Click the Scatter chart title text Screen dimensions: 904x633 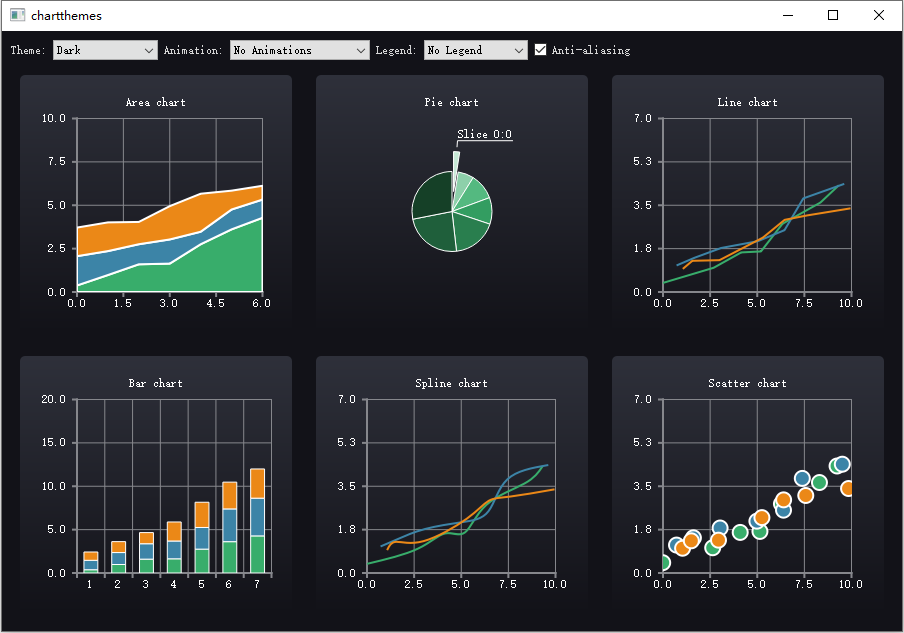point(747,383)
